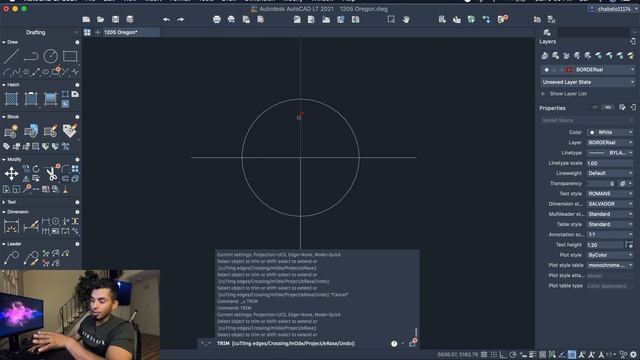
Task: Click the command line help icon
Action: coord(394,344)
